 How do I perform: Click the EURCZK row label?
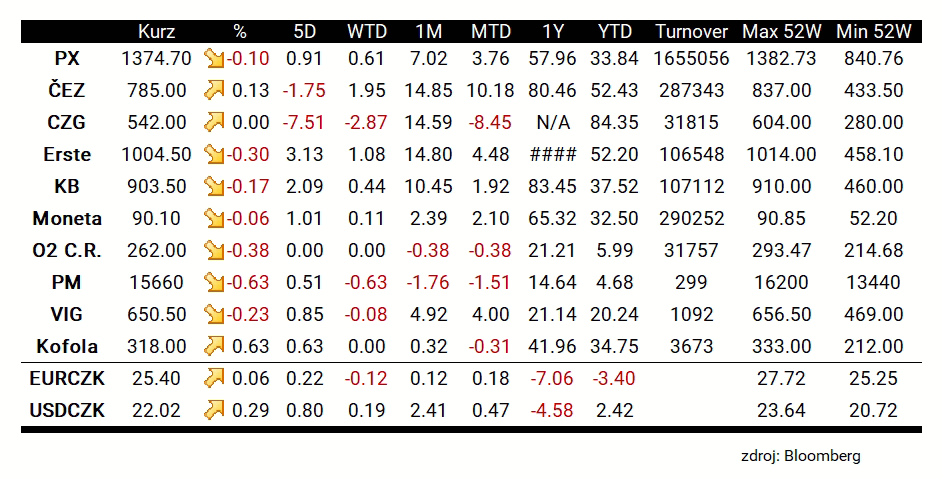tap(67, 378)
